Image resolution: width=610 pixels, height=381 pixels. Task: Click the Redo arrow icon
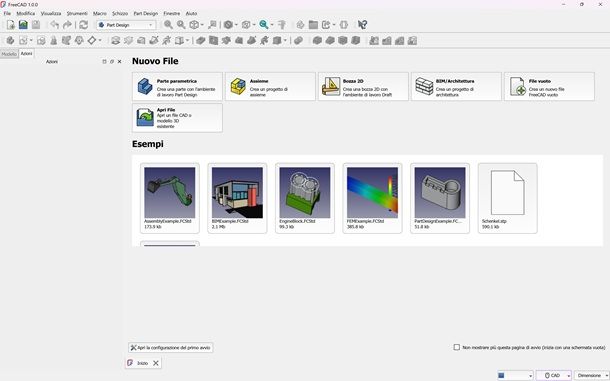(67, 25)
